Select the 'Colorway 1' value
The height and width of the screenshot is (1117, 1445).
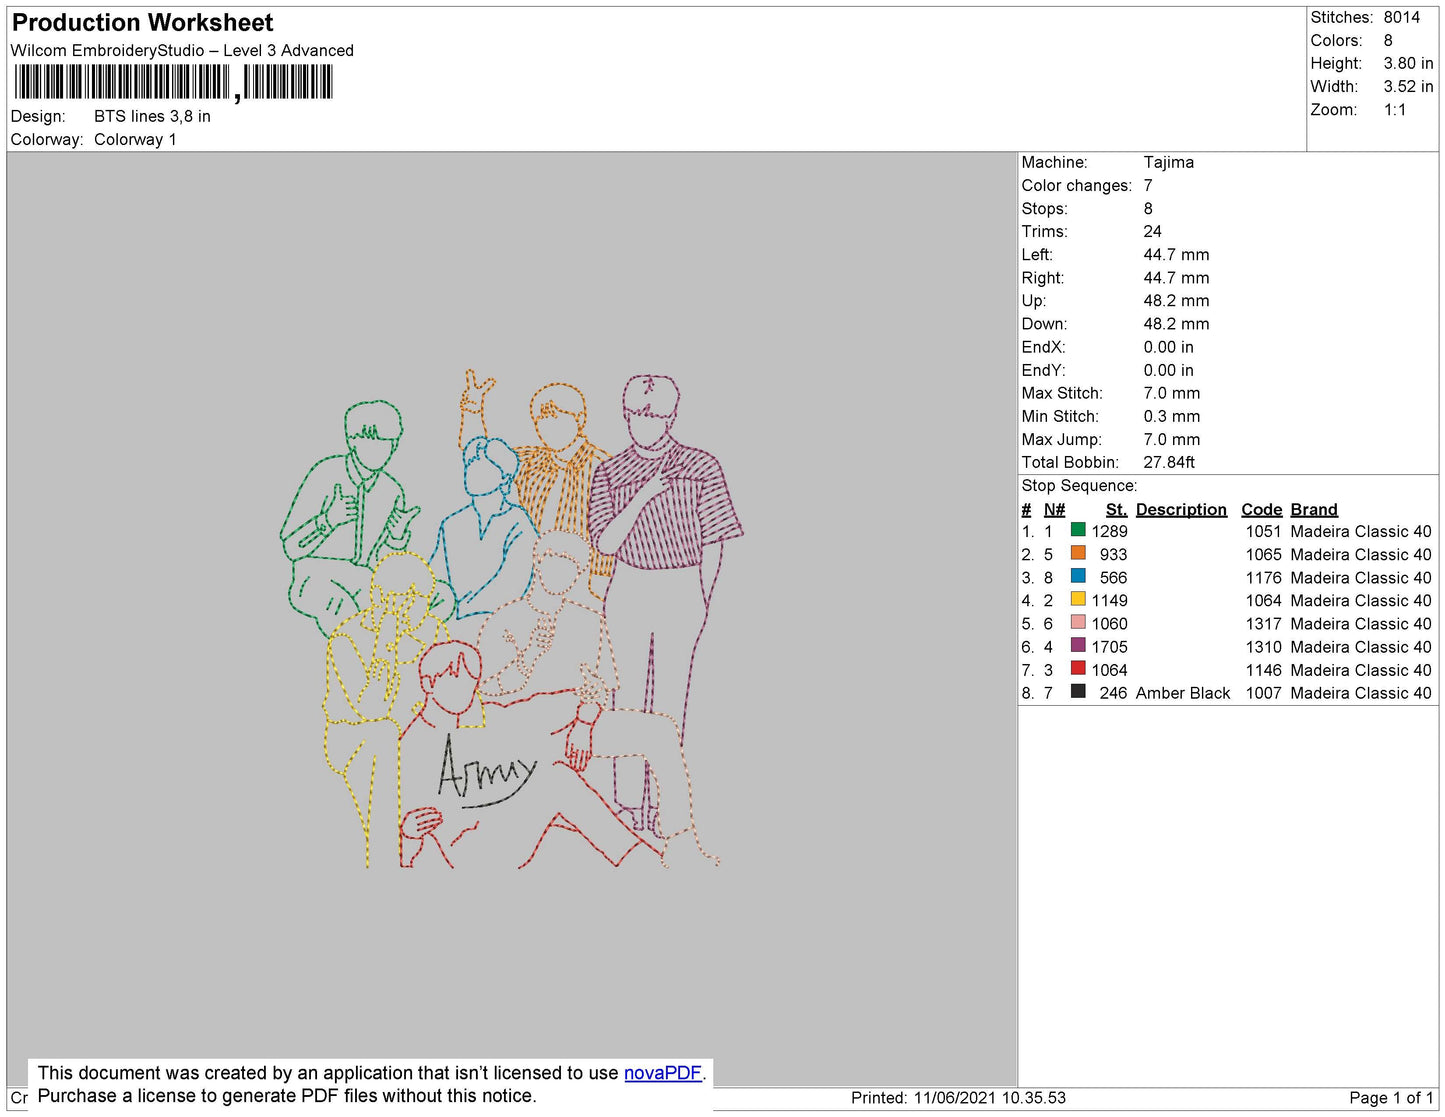[x=135, y=140]
